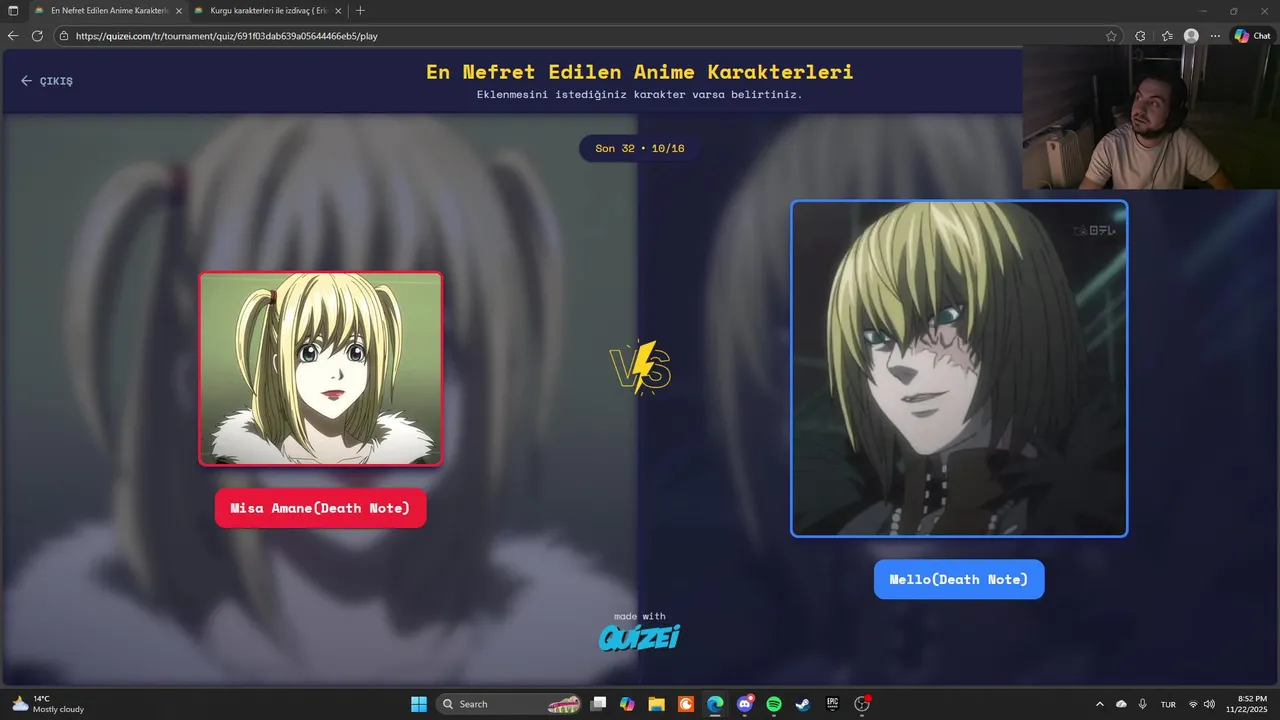The width and height of the screenshot is (1280, 720).
Task: Open volume speaker tray icon
Action: 1209,704
